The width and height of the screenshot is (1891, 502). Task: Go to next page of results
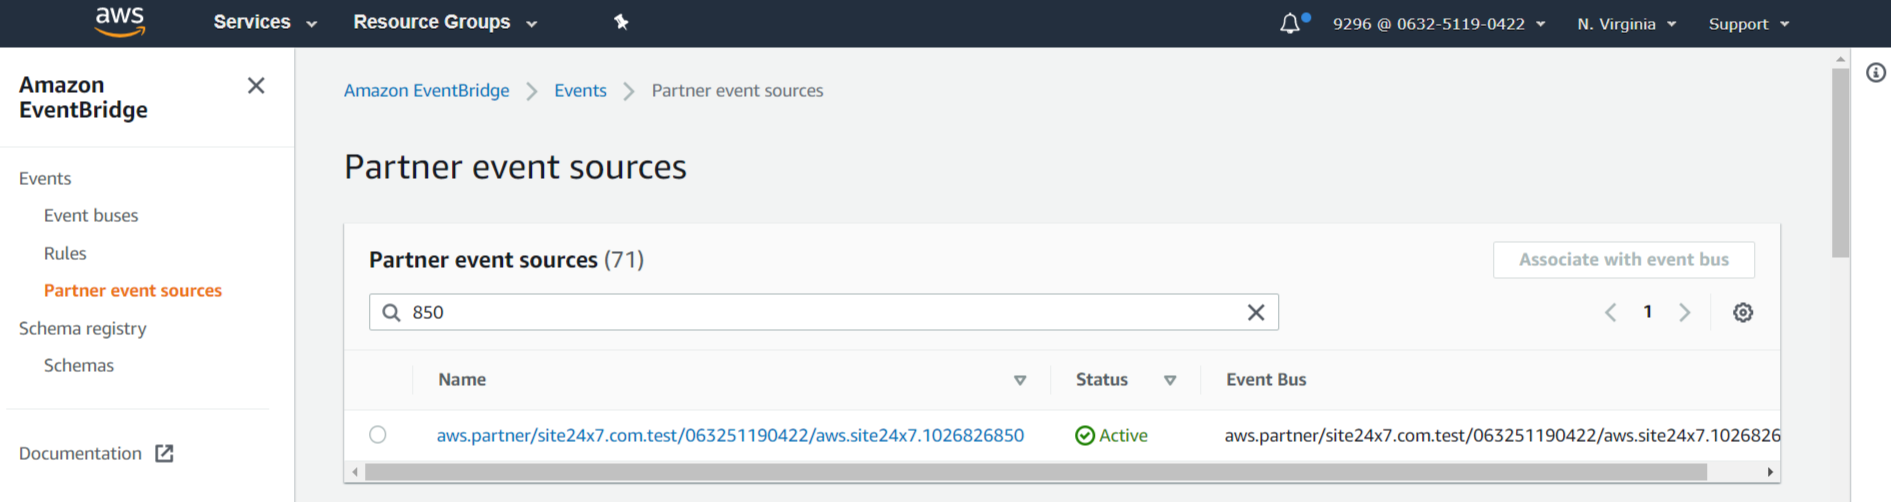[1685, 312]
